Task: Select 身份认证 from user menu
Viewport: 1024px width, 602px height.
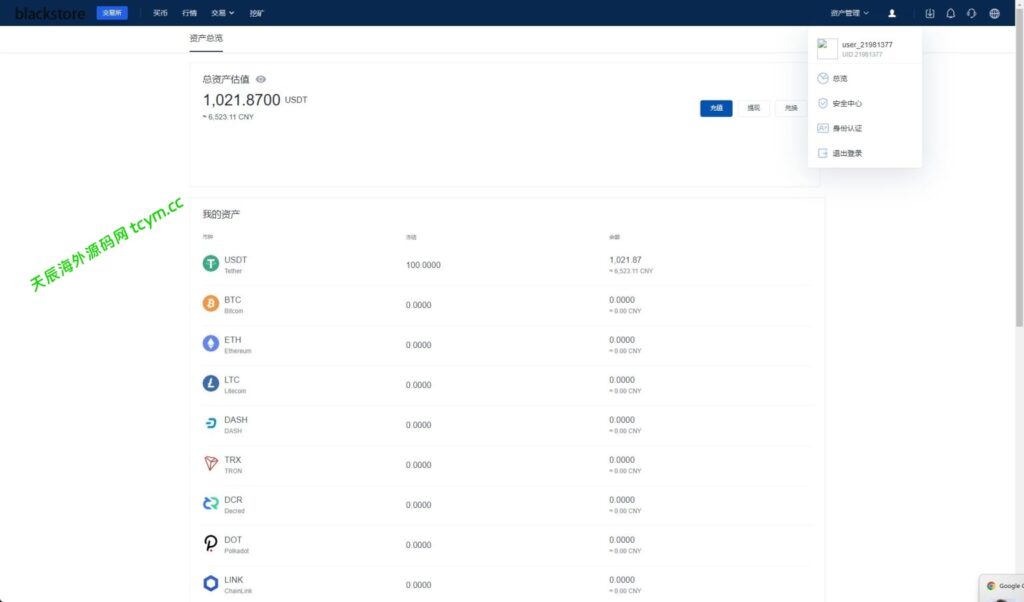Action: tap(846, 128)
